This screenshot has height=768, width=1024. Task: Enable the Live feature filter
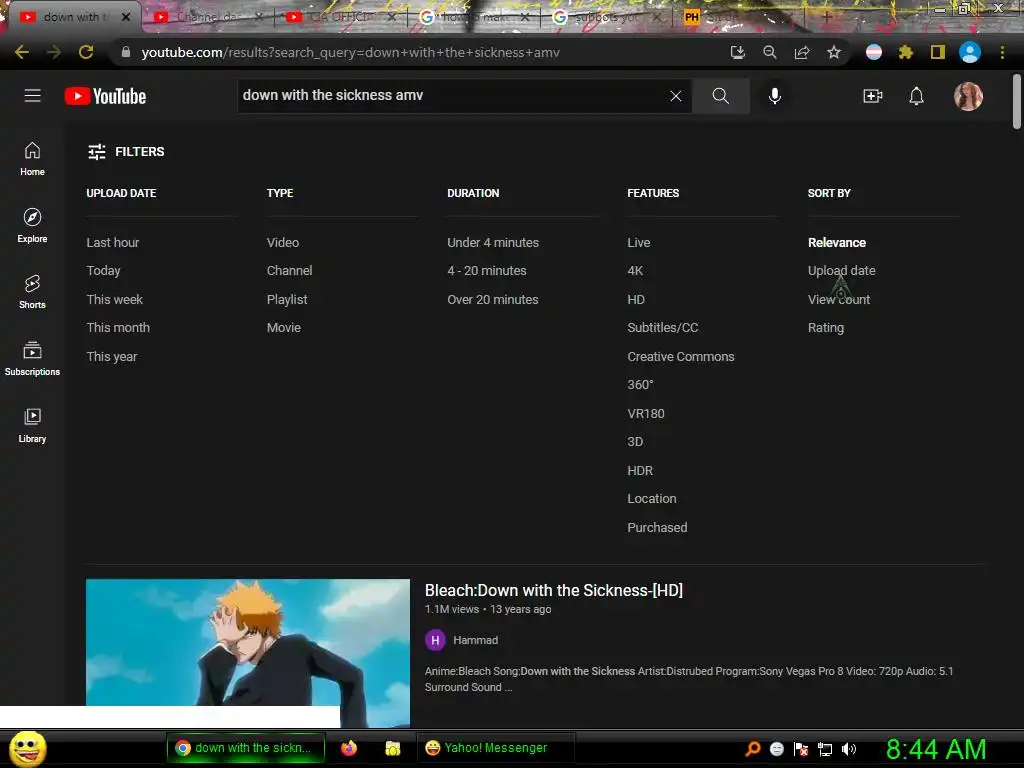[x=639, y=242]
